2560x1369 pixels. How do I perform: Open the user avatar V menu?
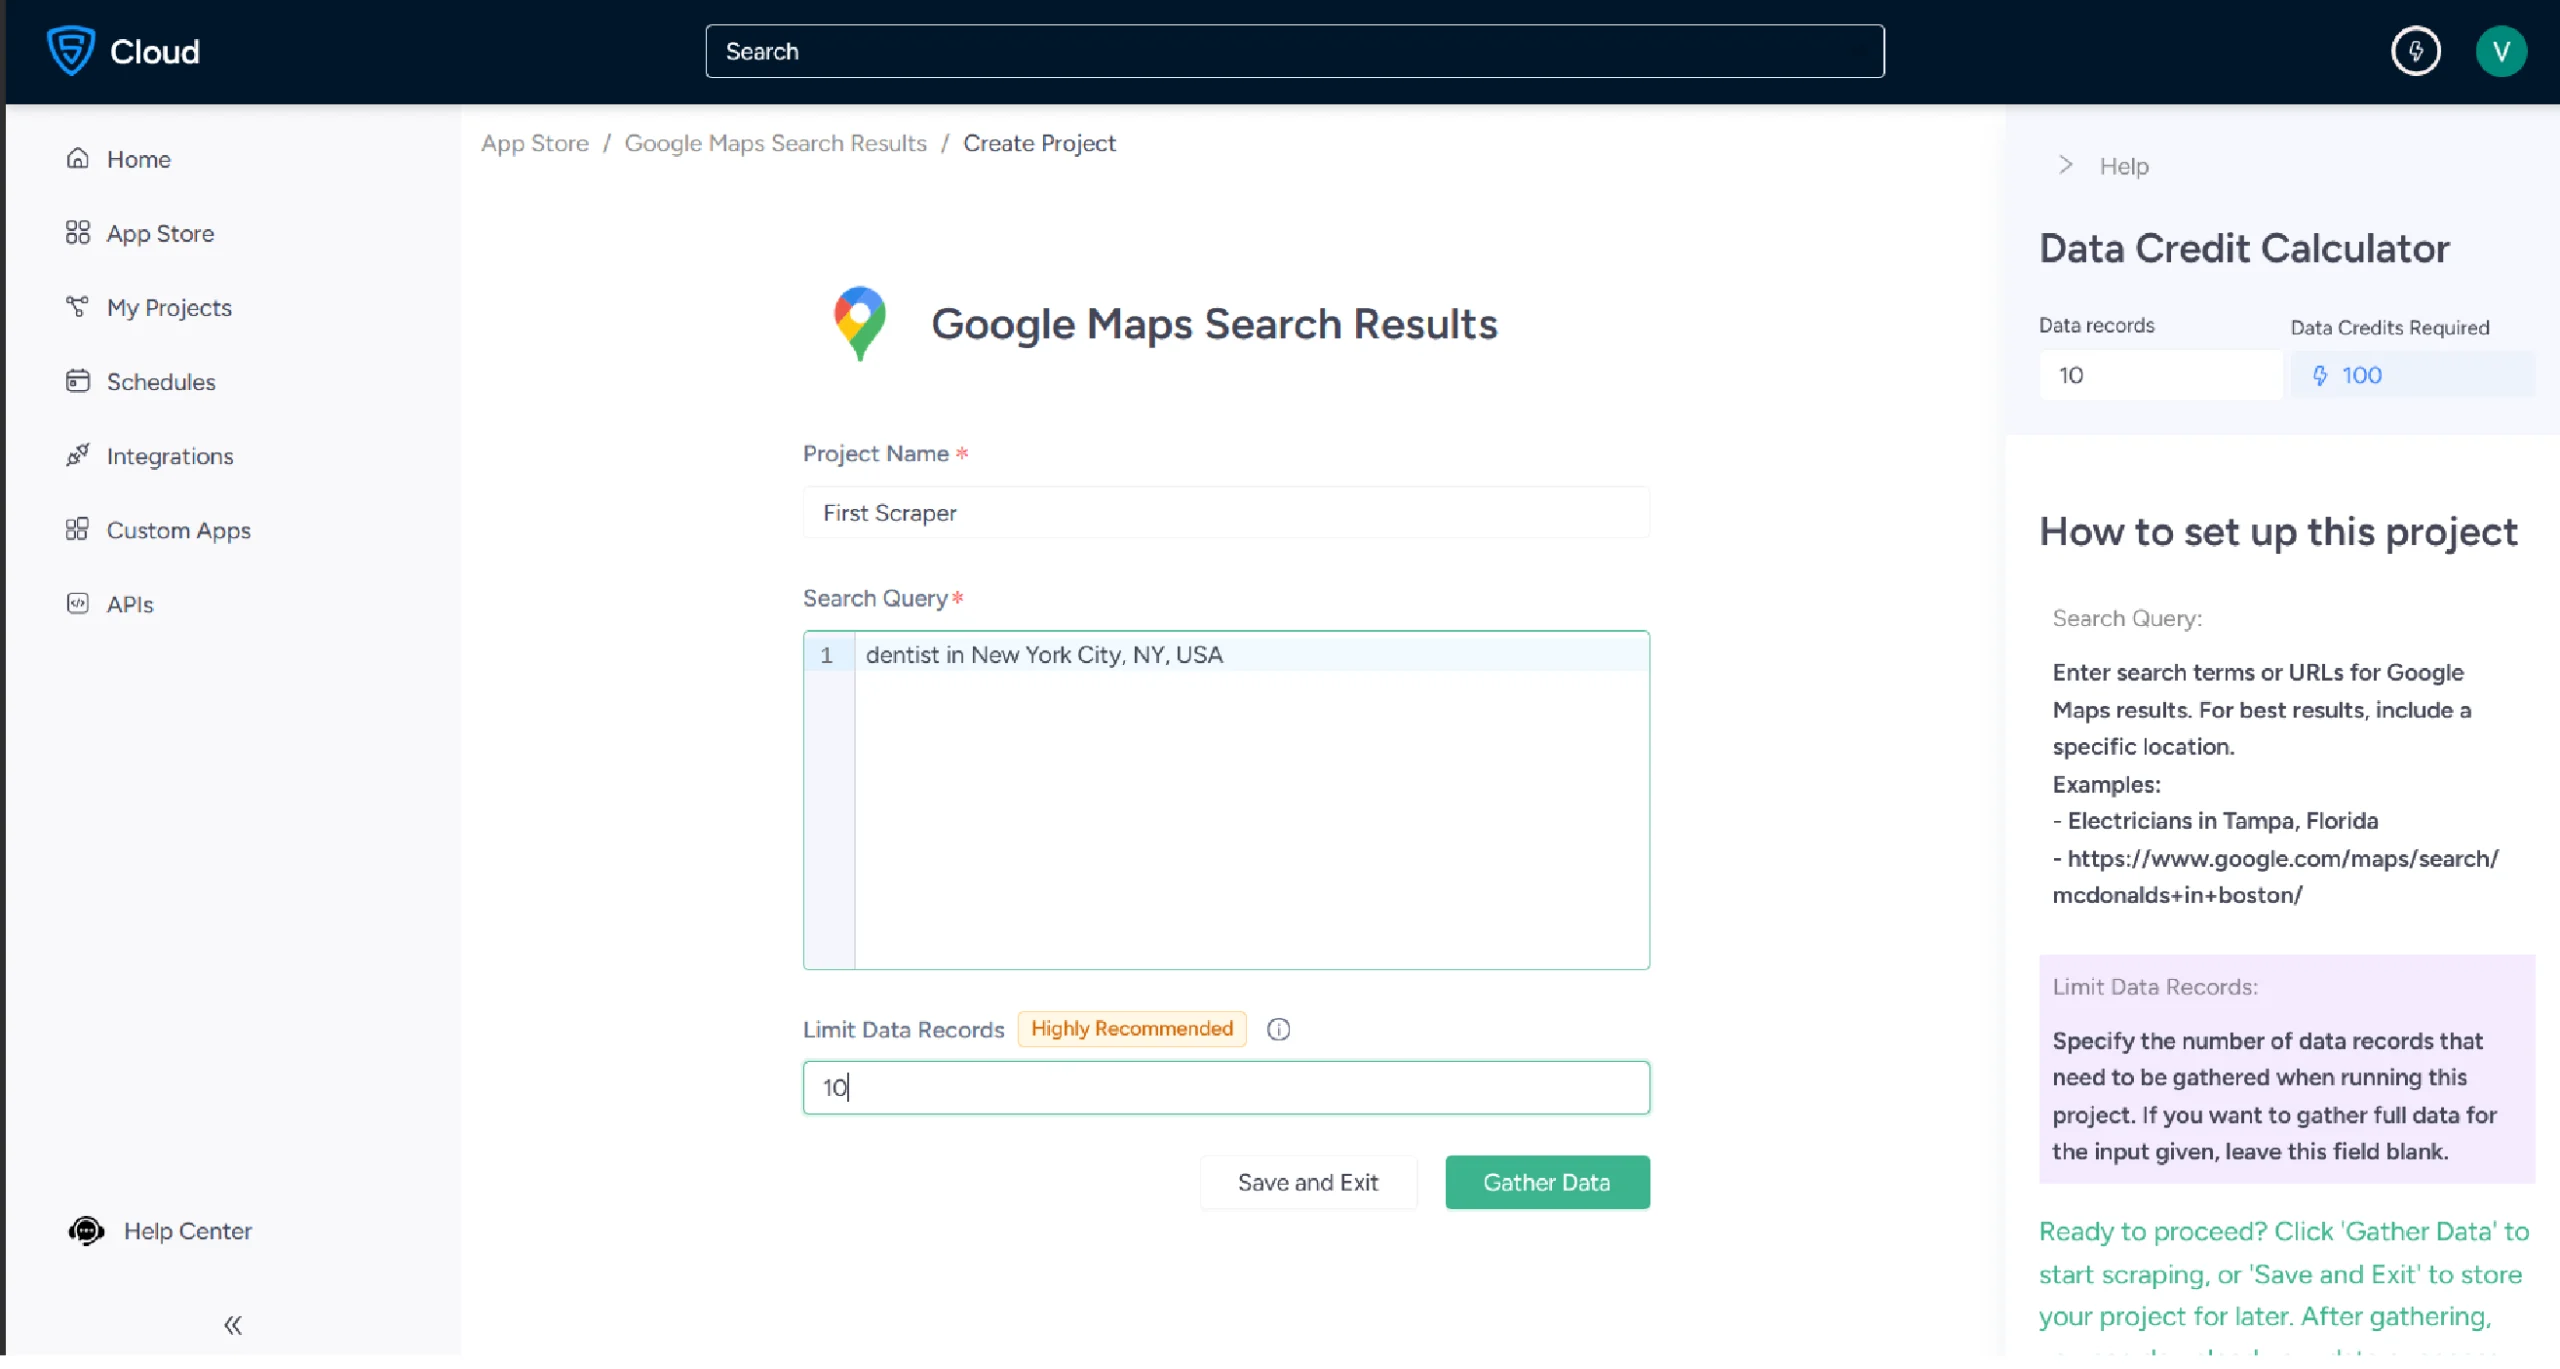point(2500,51)
